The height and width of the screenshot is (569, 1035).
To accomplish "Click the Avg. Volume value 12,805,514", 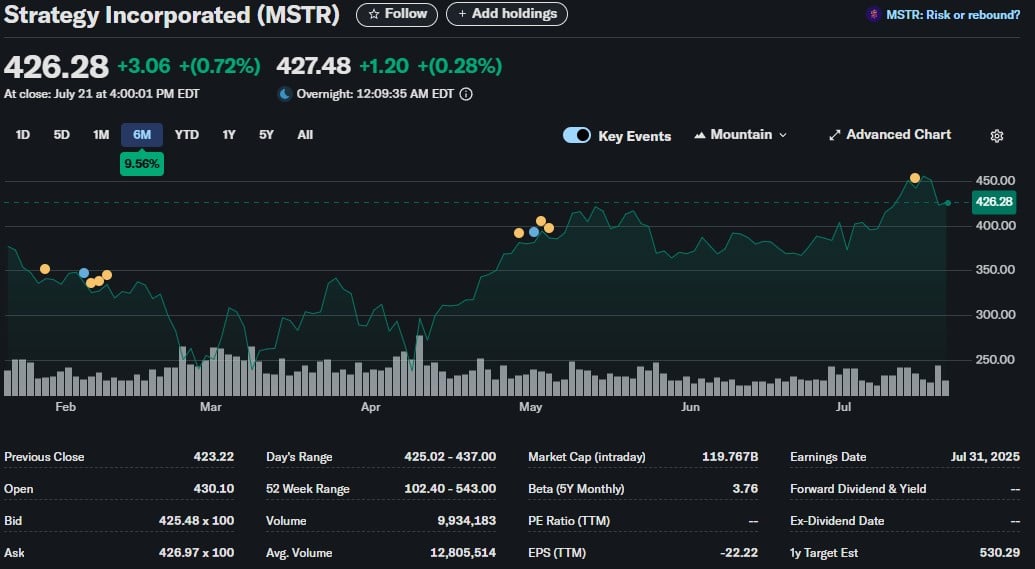I will 463,553.
